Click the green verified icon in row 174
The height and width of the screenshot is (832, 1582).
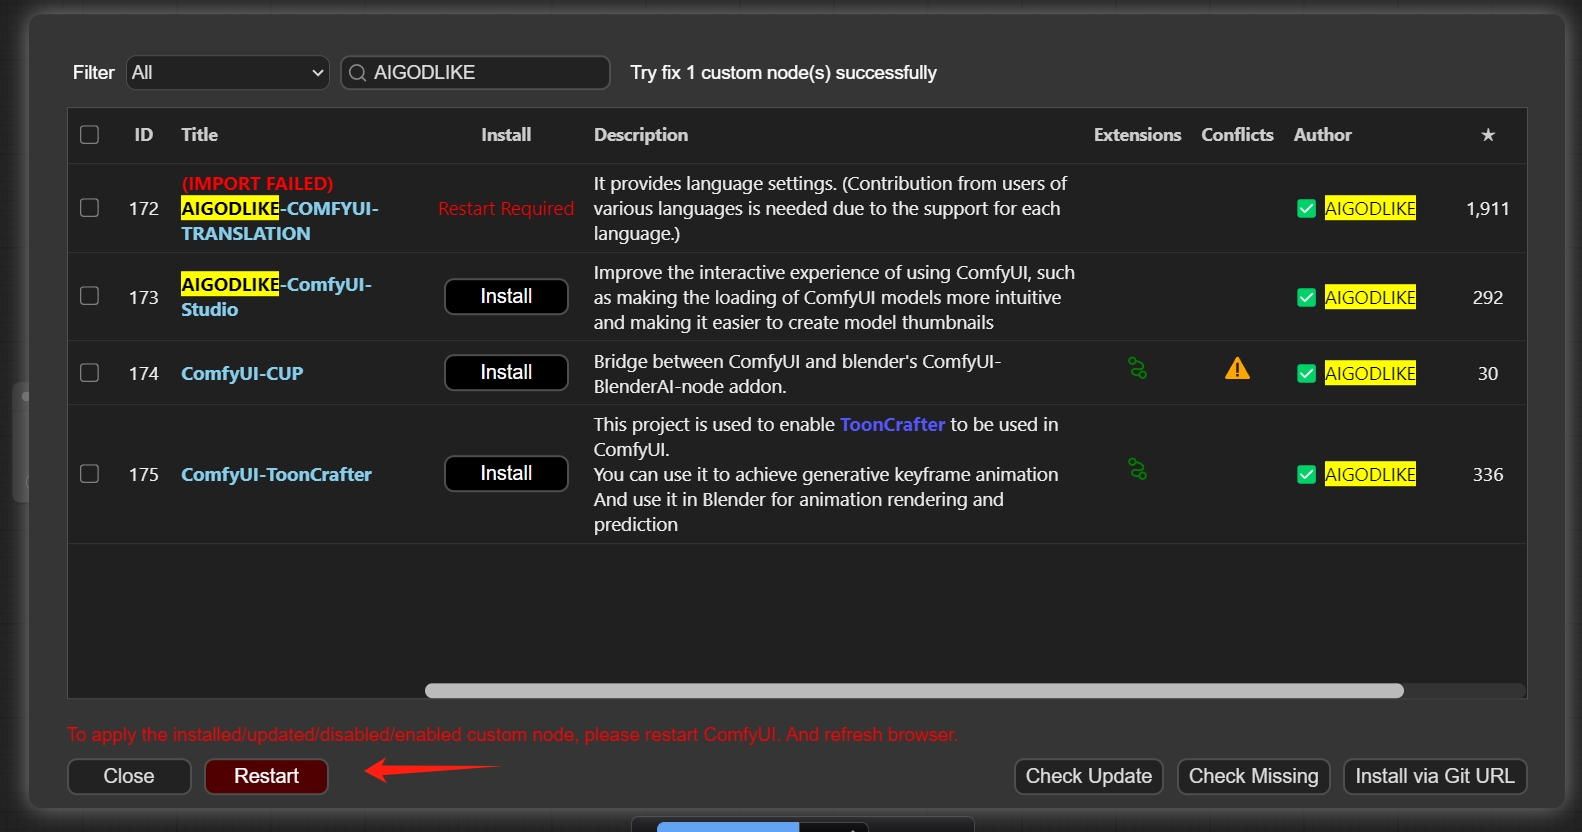1306,374
